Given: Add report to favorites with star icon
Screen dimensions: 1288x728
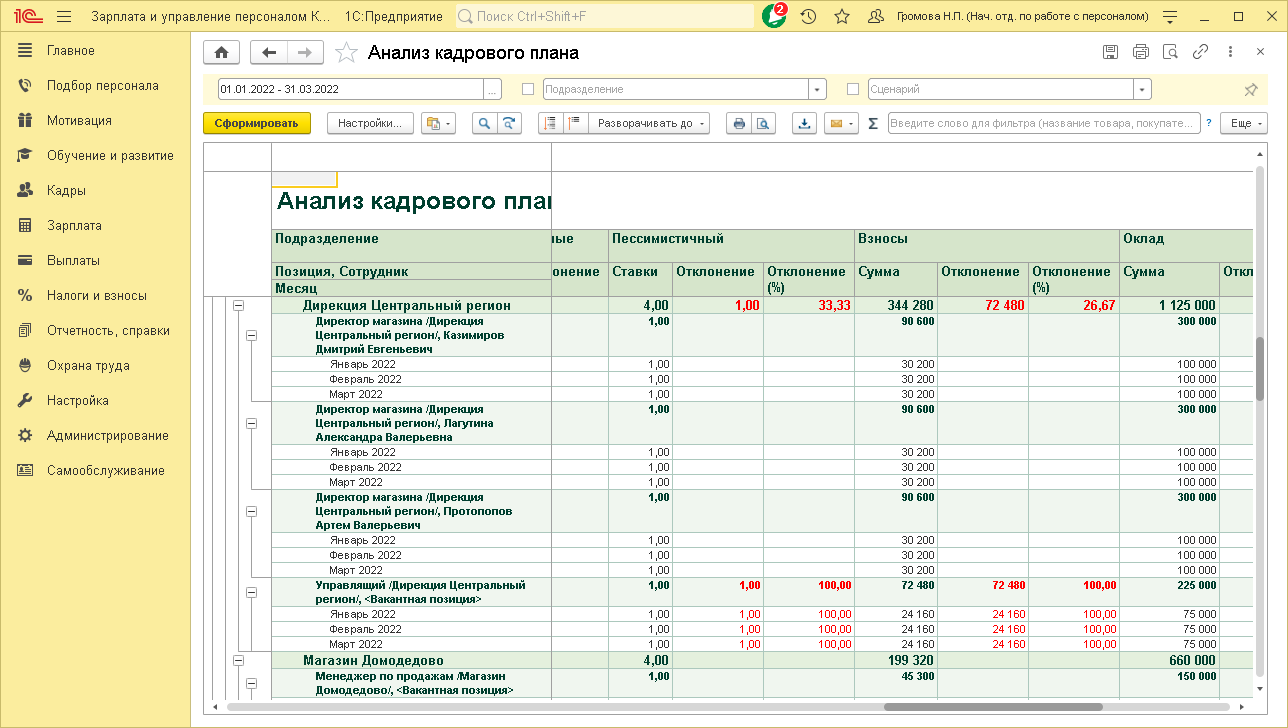Looking at the screenshot, I should point(346,53).
